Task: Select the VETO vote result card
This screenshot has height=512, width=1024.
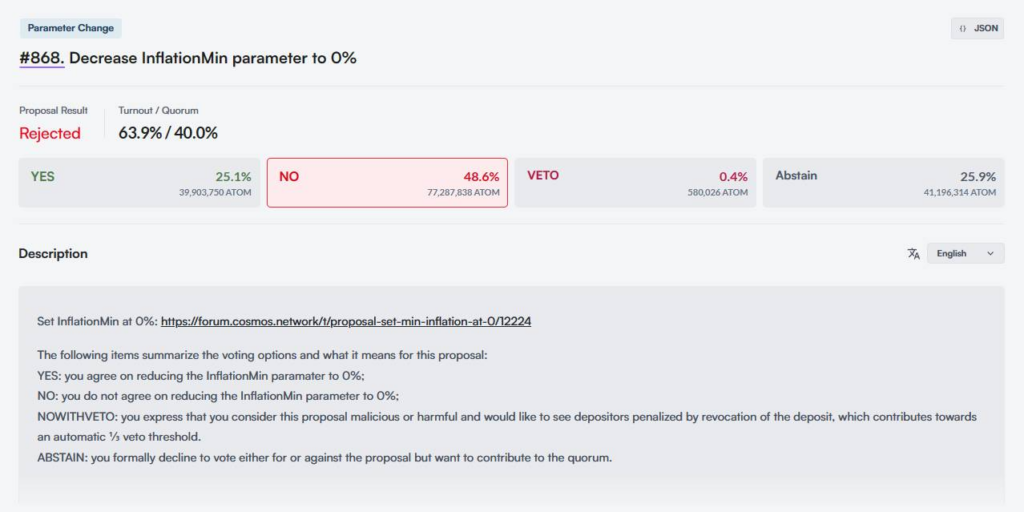Action: pyautogui.click(x=635, y=183)
